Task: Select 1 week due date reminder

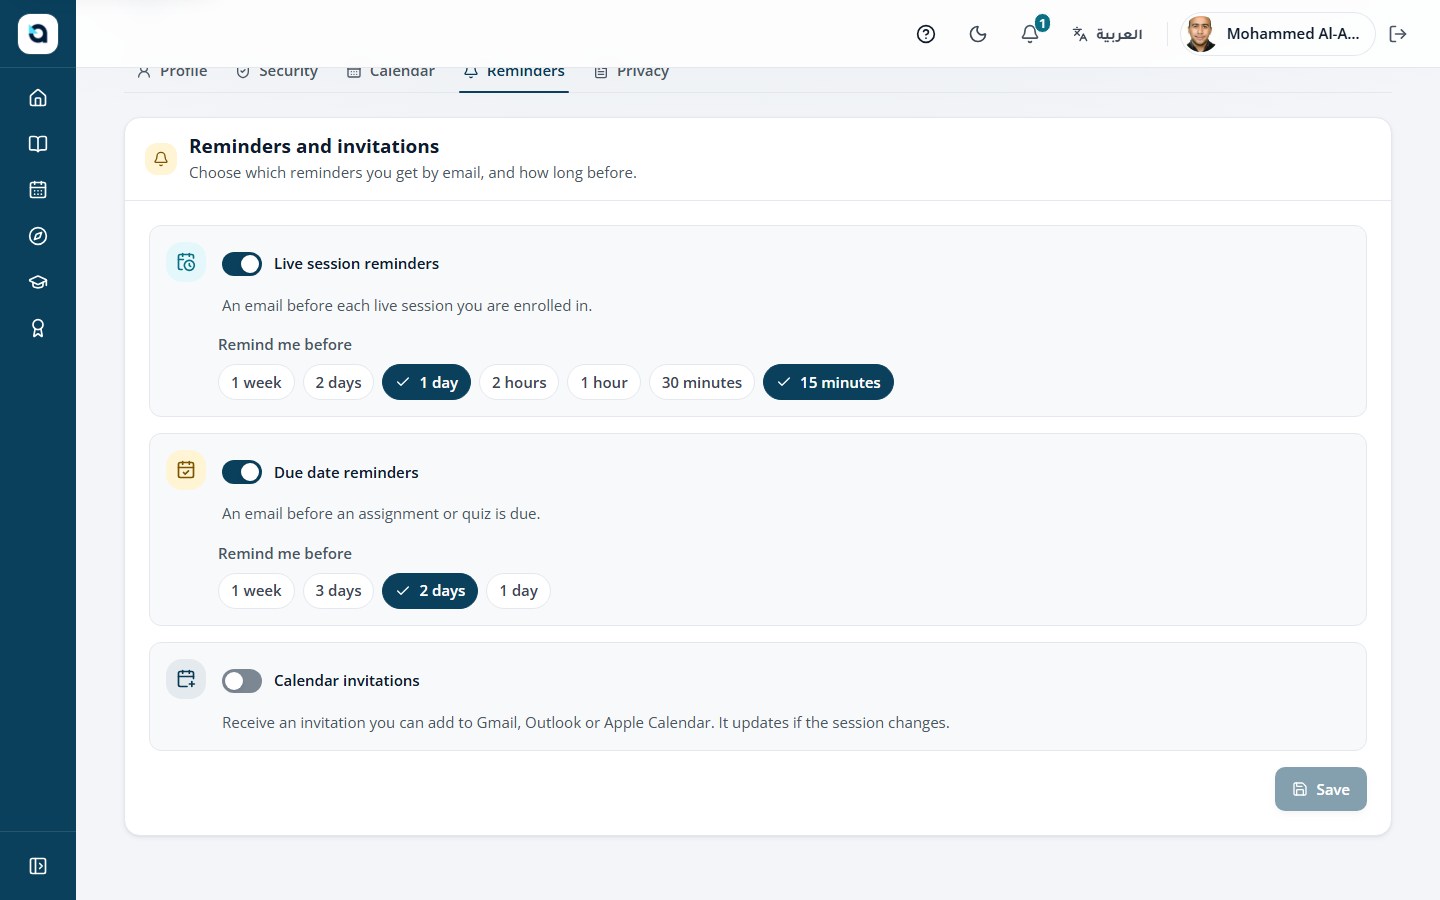Action: tap(256, 591)
